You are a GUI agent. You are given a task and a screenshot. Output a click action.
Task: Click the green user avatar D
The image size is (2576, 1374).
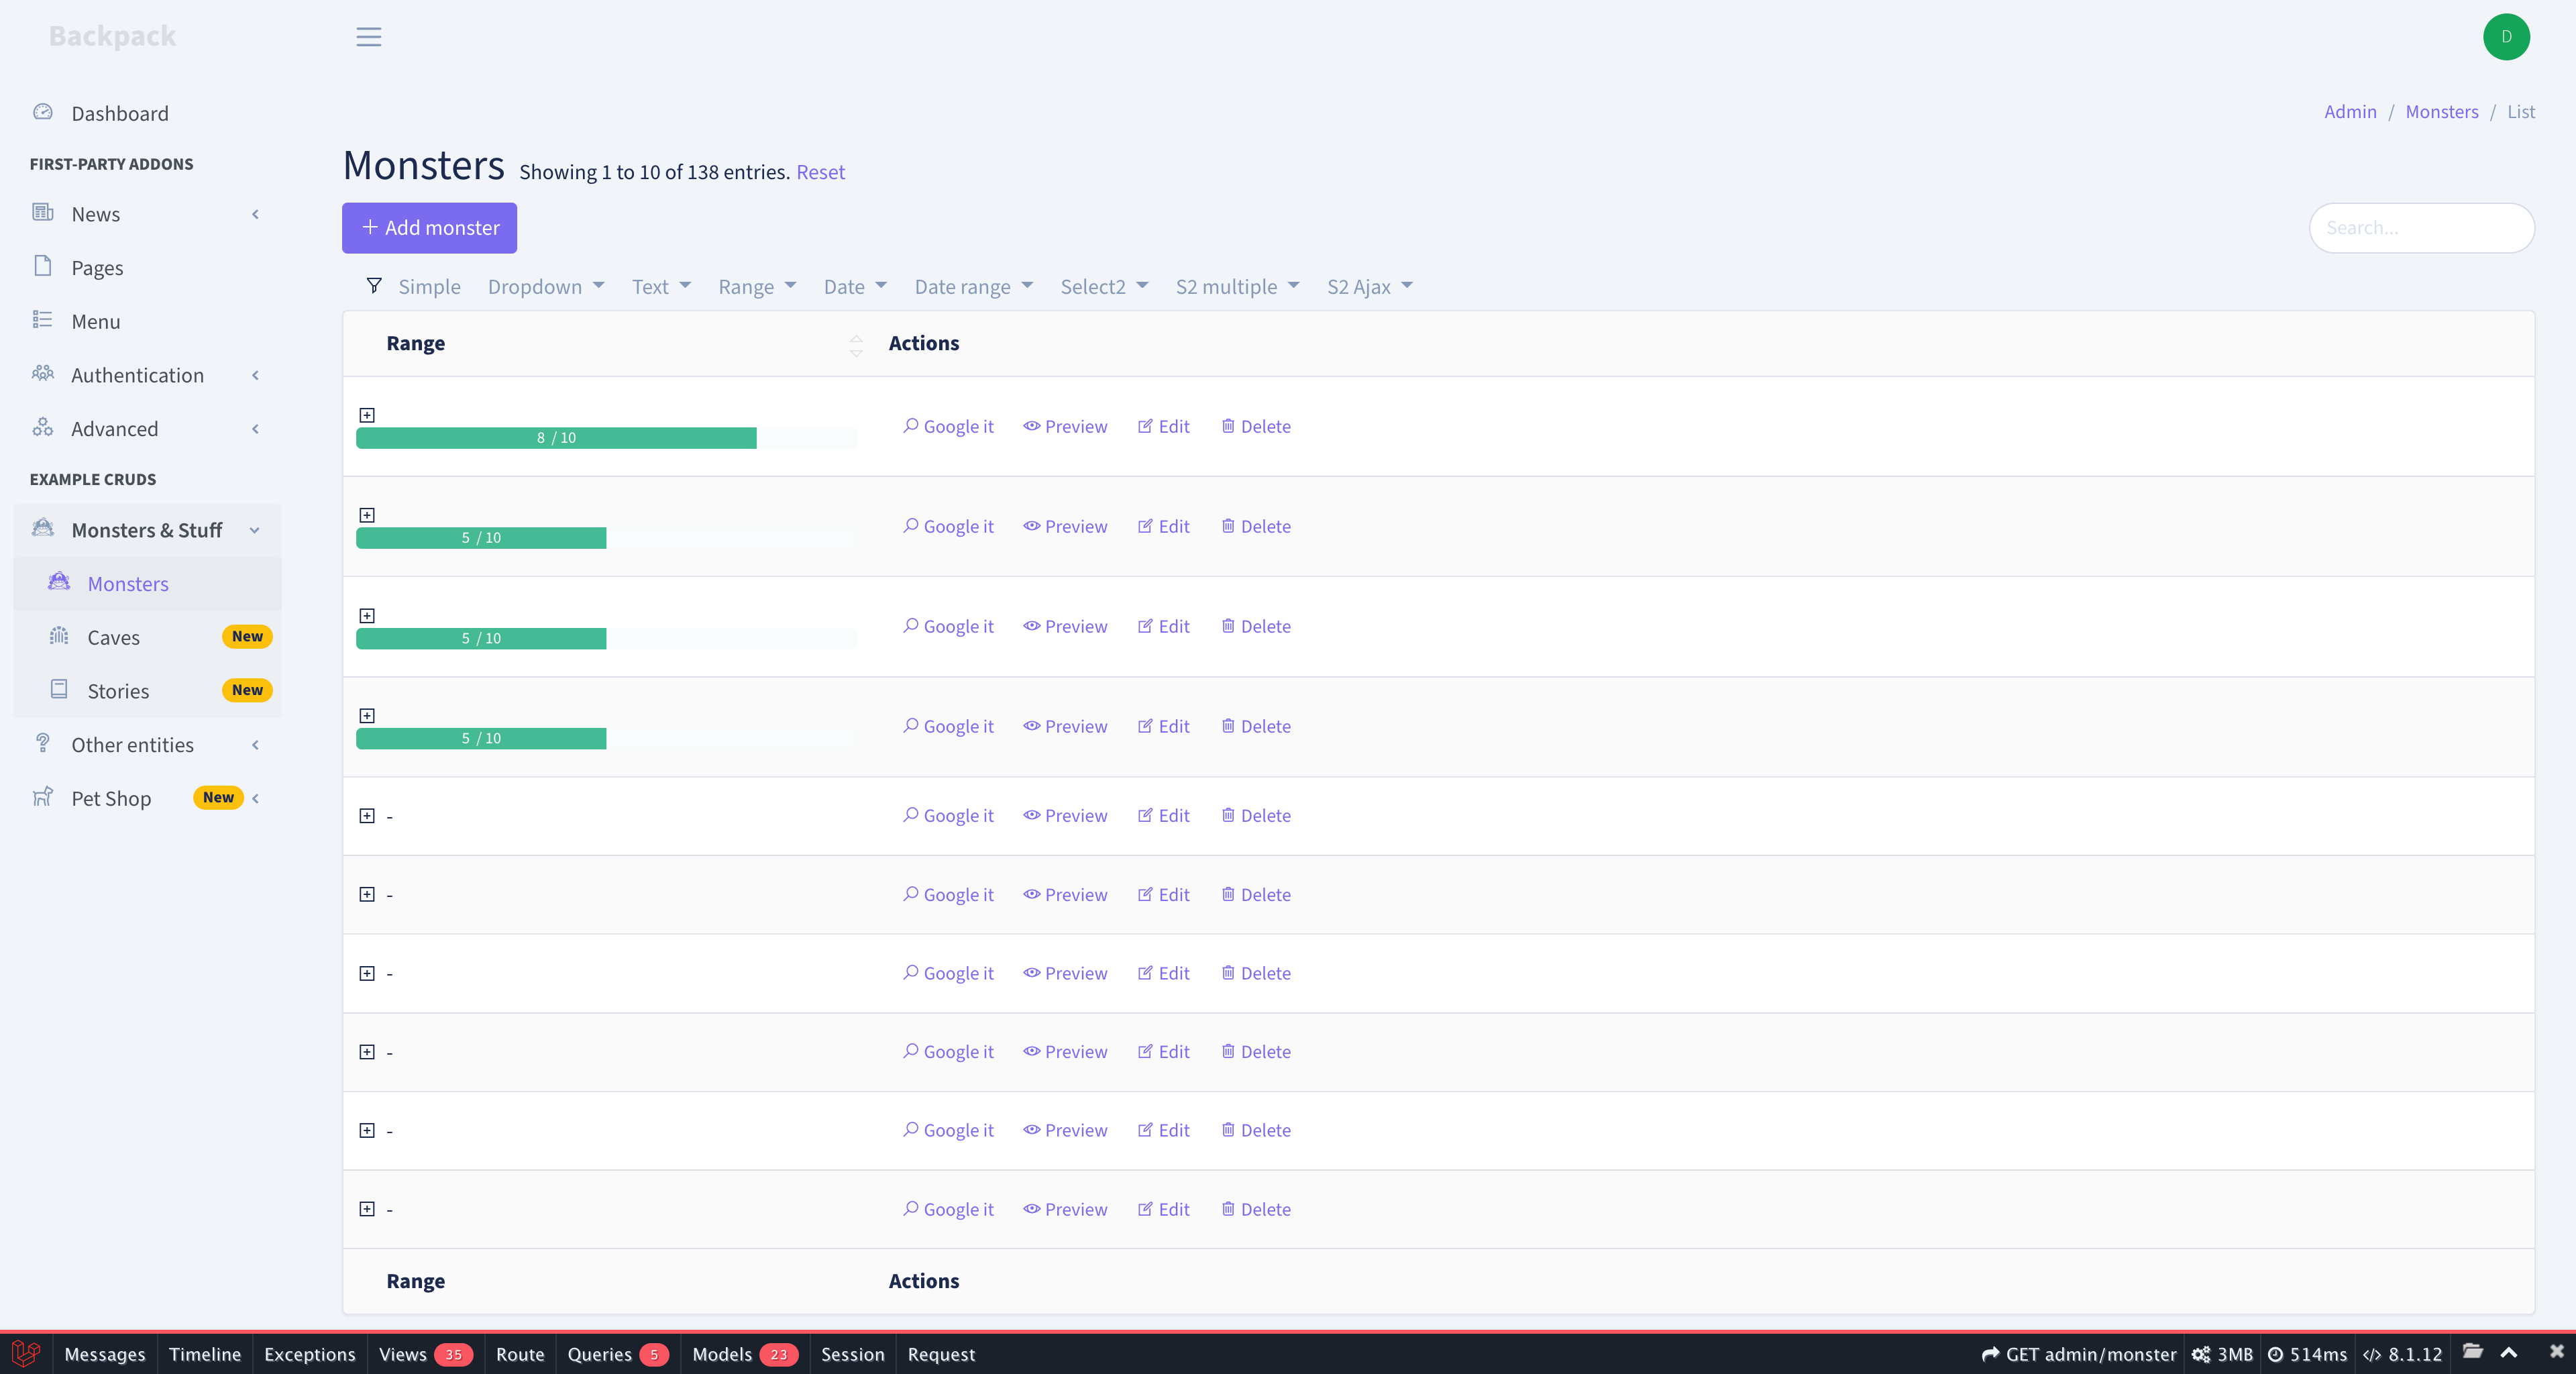2505,37
